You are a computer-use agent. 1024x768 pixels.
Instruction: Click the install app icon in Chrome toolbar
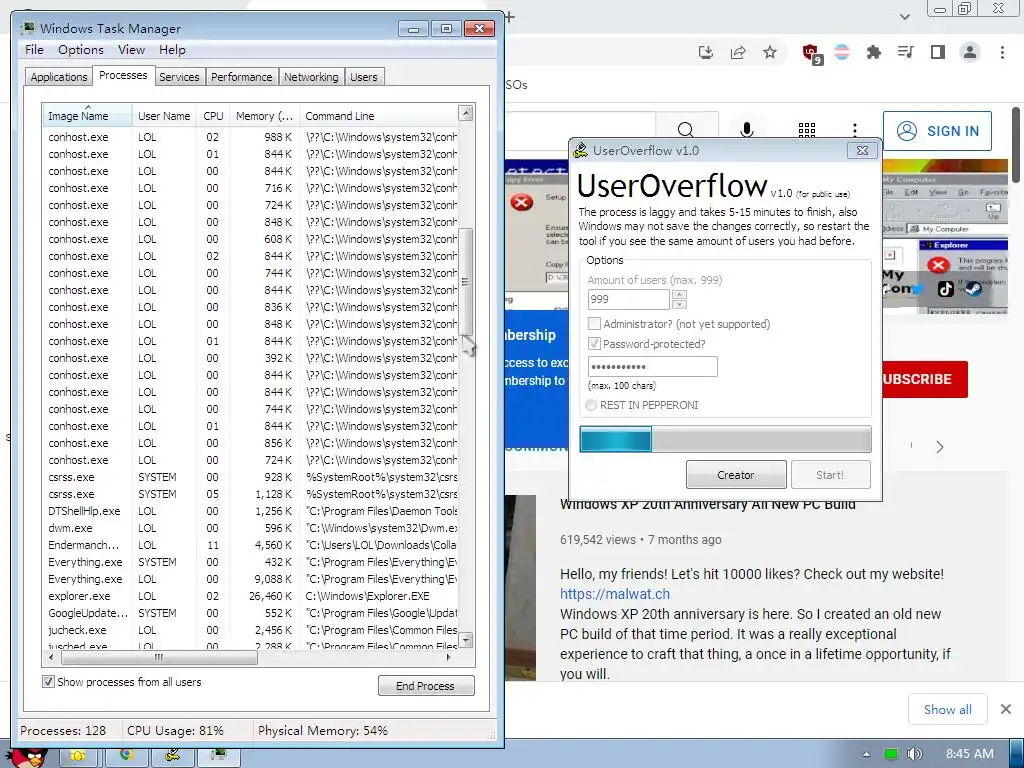click(705, 52)
